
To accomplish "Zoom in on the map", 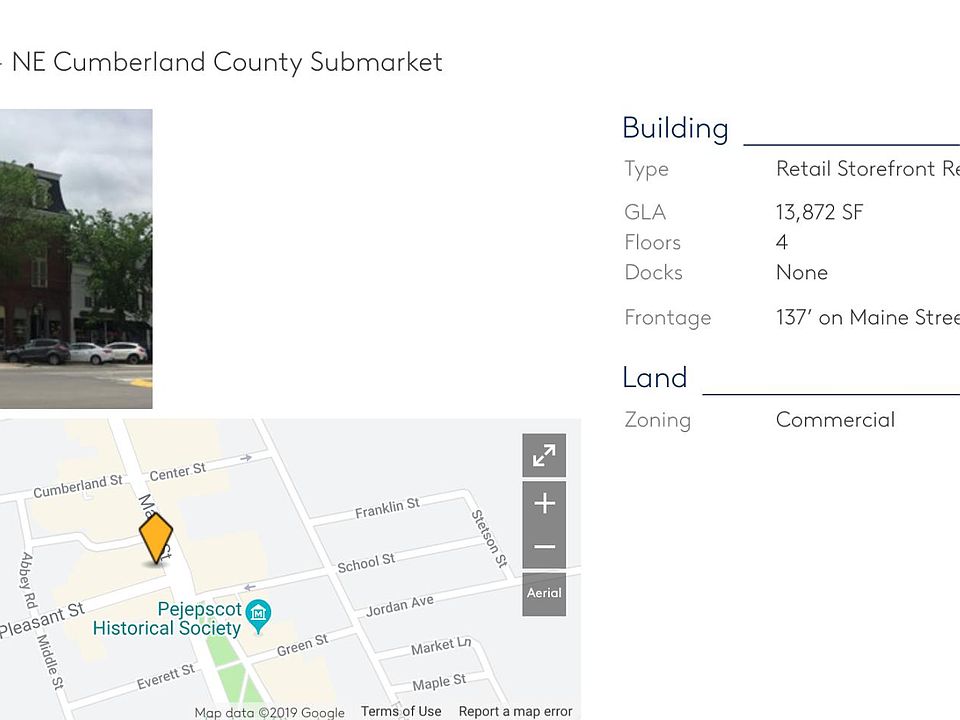I will (544, 503).
